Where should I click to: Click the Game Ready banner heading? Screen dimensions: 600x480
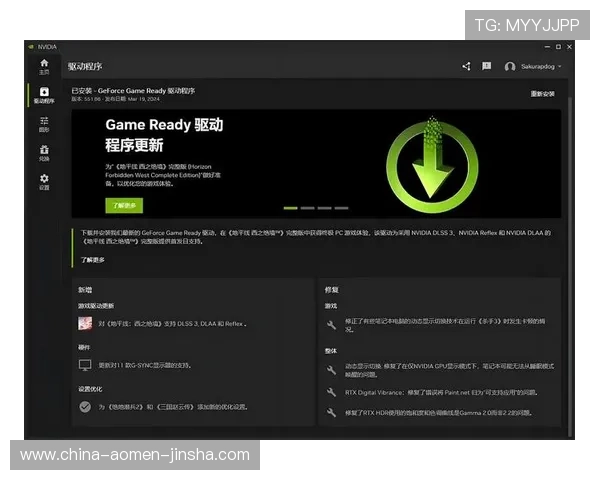coord(164,135)
